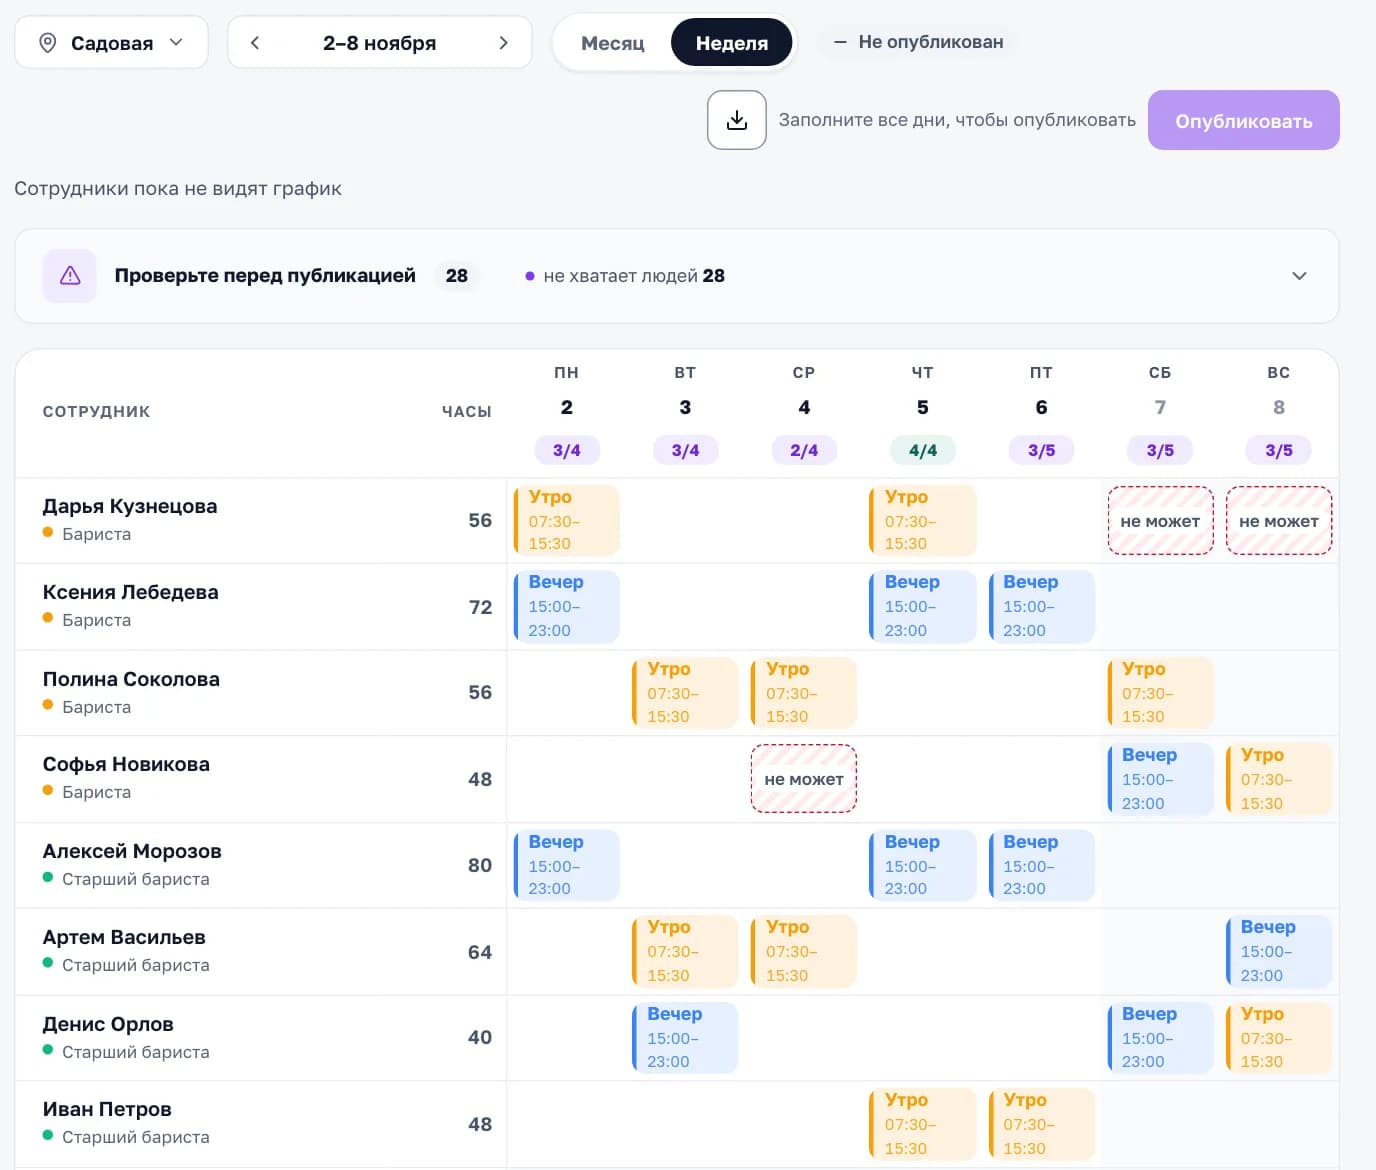Open Ксения Лебедева's Monday Вечер shift
The height and width of the screenshot is (1170, 1376).
point(567,607)
